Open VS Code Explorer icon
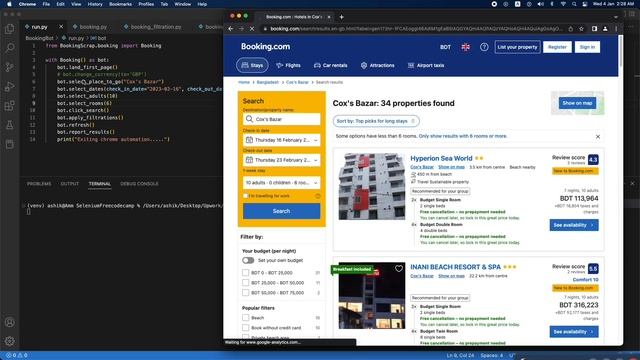640x360 pixels. click(x=9, y=29)
